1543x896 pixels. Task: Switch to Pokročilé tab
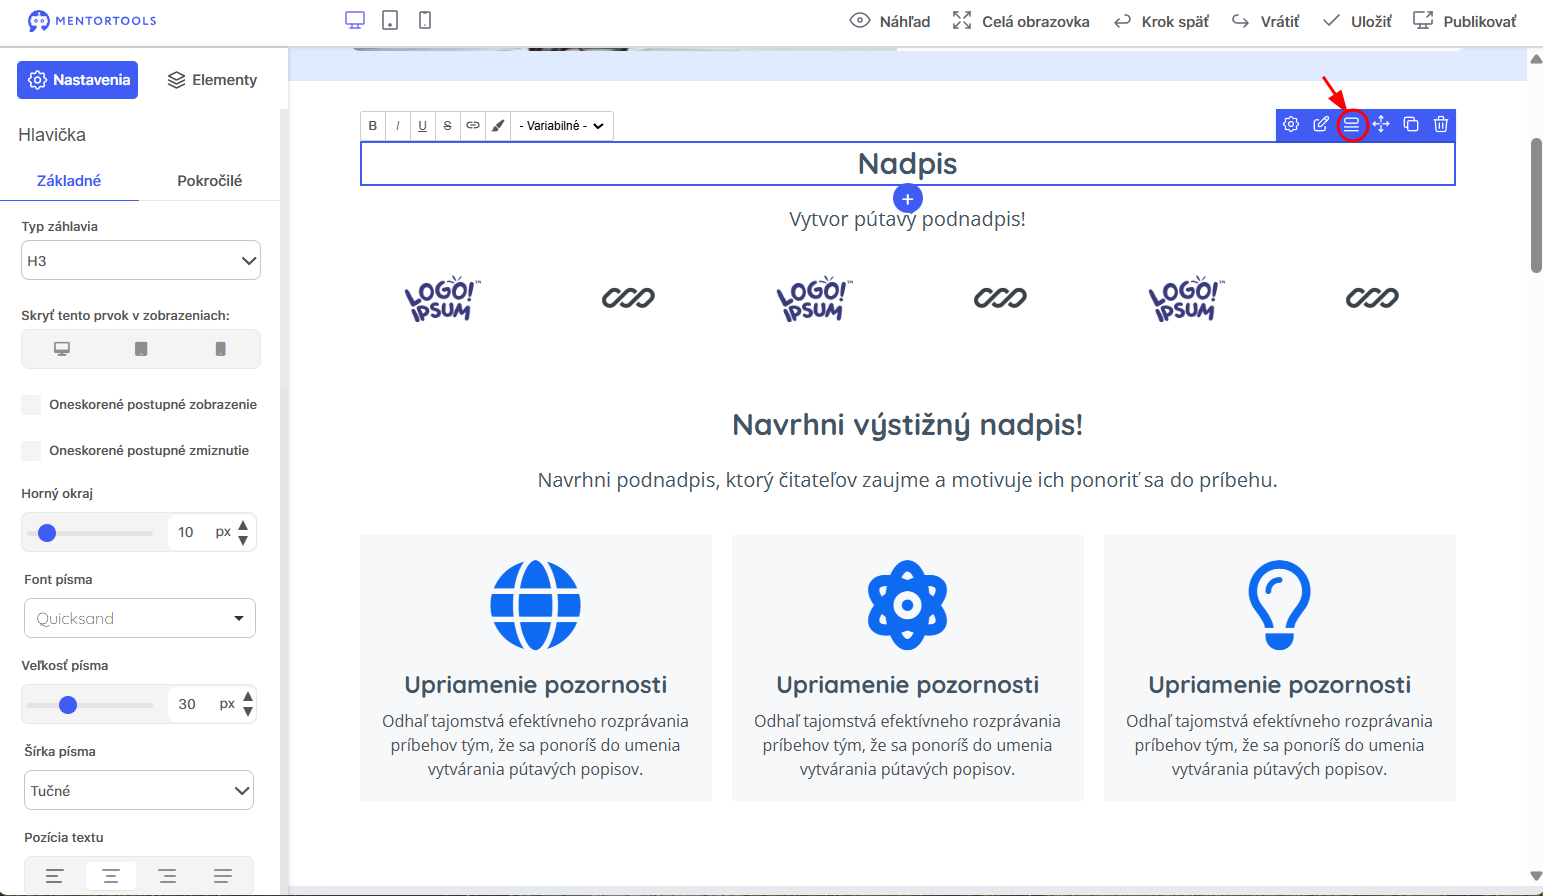[x=210, y=181]
